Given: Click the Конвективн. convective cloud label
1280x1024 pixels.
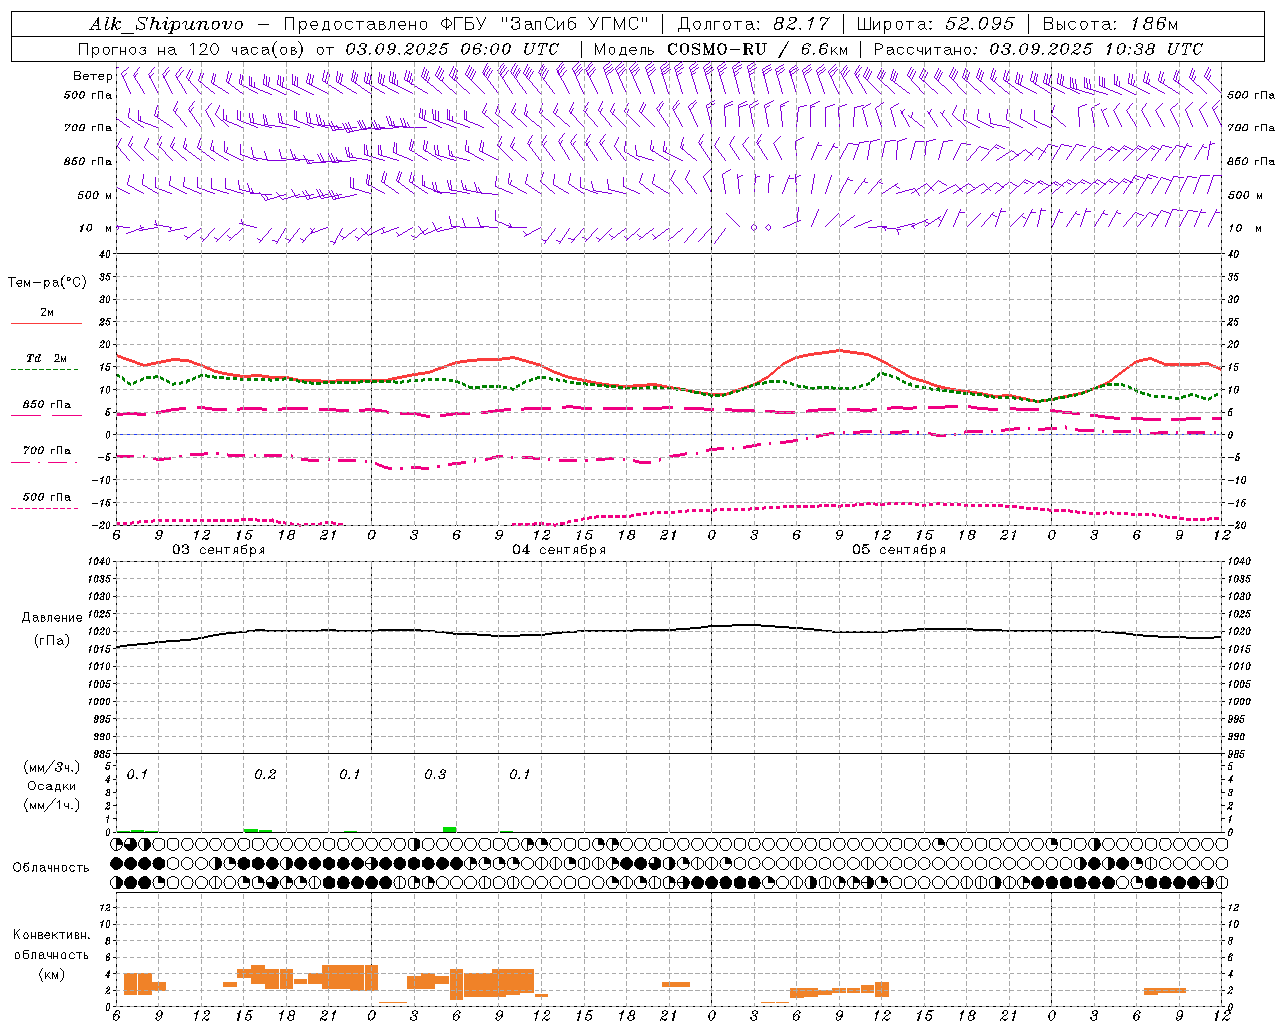Looking at the screenshot, I should (52, 935).
